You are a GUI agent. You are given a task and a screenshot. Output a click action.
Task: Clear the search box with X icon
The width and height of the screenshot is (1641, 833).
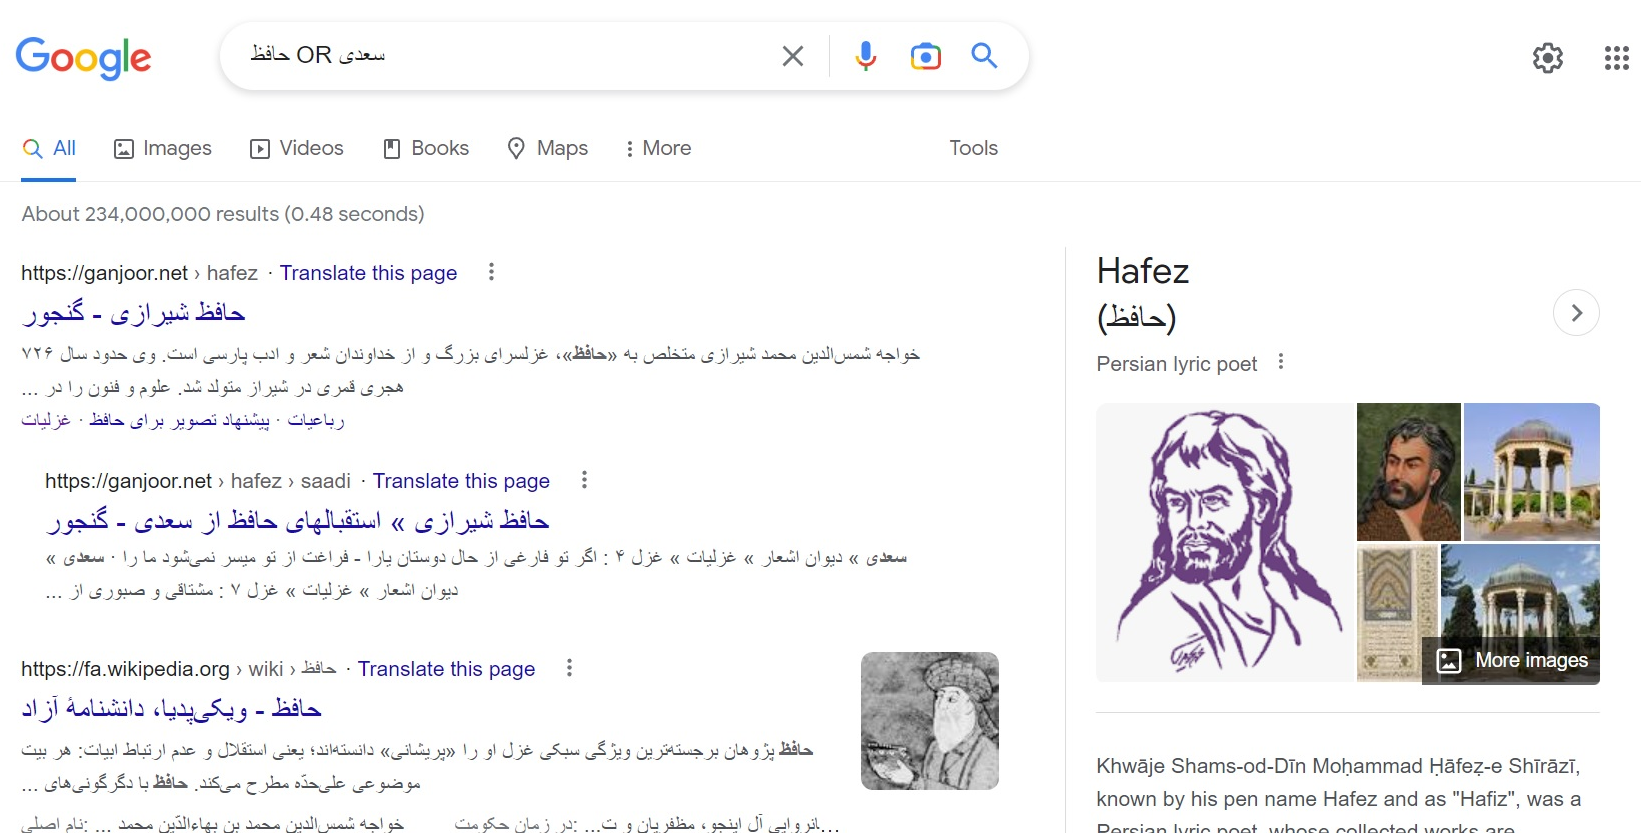793,56
